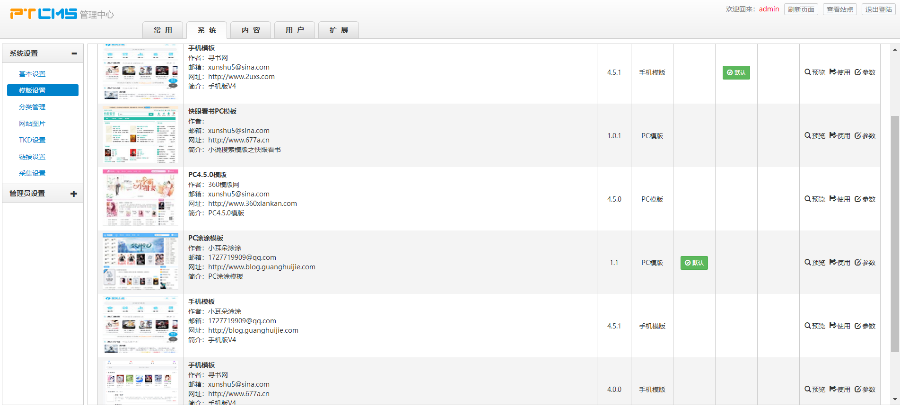Open 基本设置 in the sidebar
Viewport: 900px width, 416px height.
[32, 74]
